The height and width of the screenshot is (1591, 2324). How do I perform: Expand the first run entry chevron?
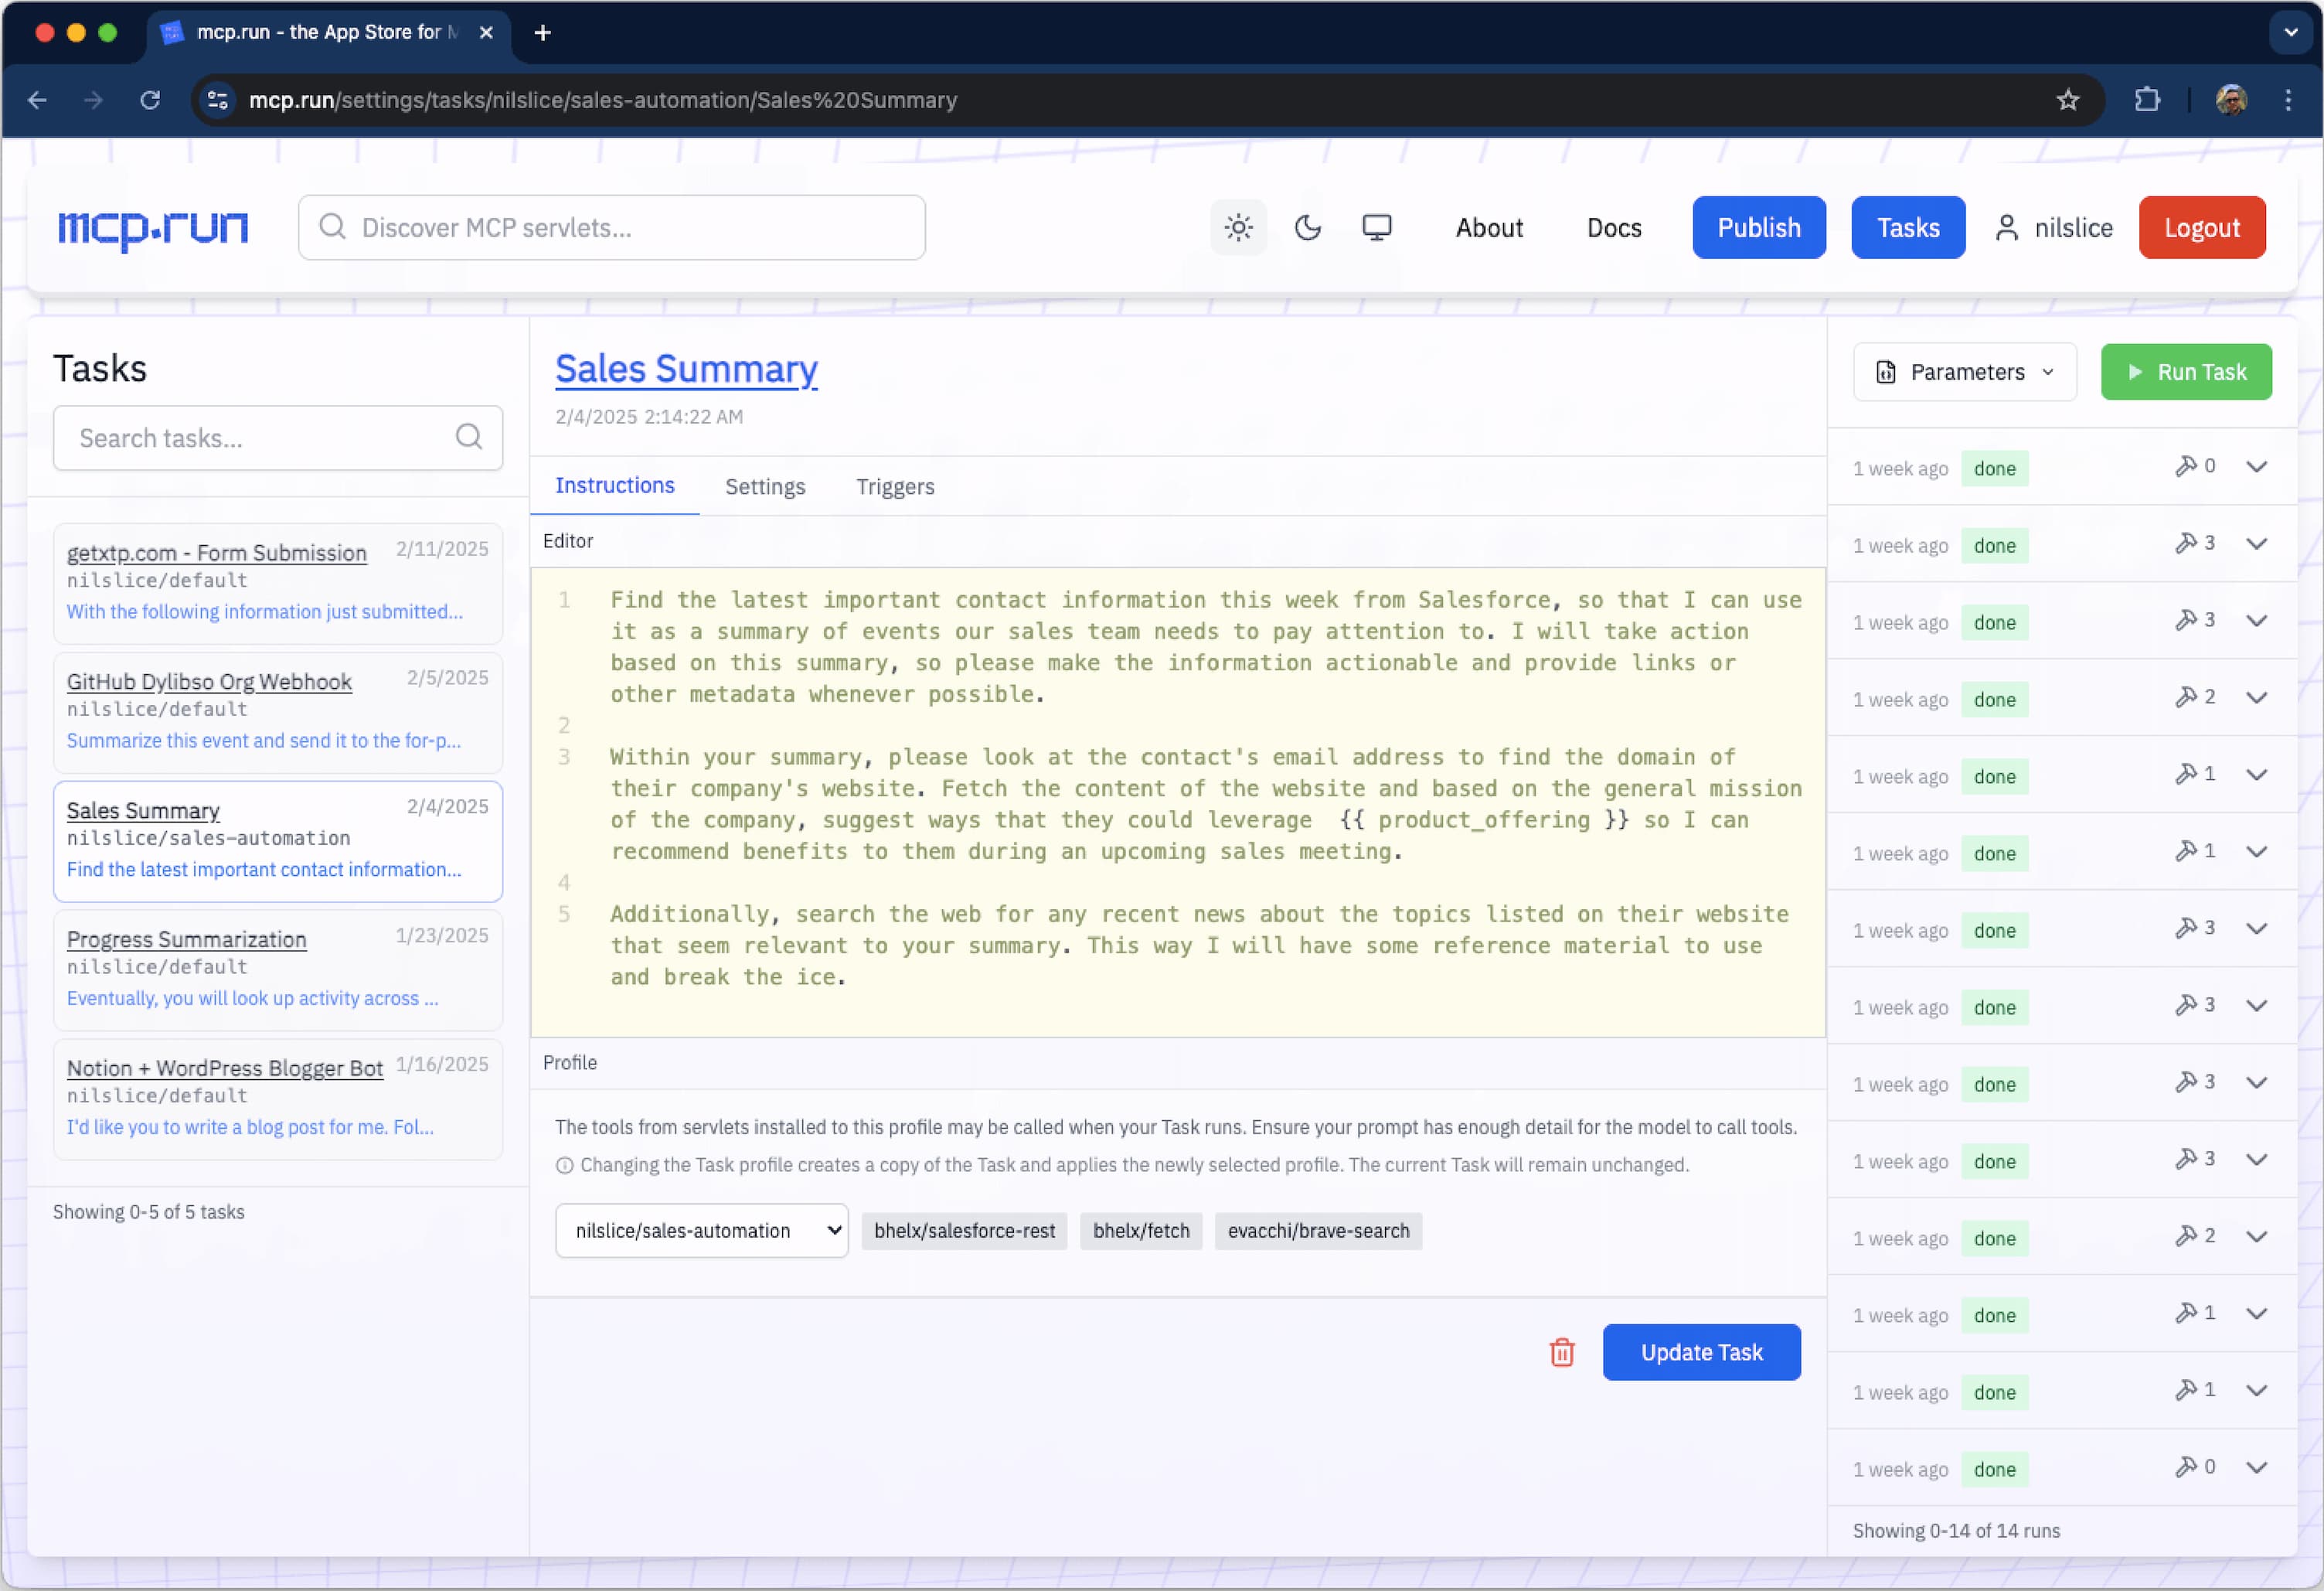pyautogui.click(x=2256, y=467)
